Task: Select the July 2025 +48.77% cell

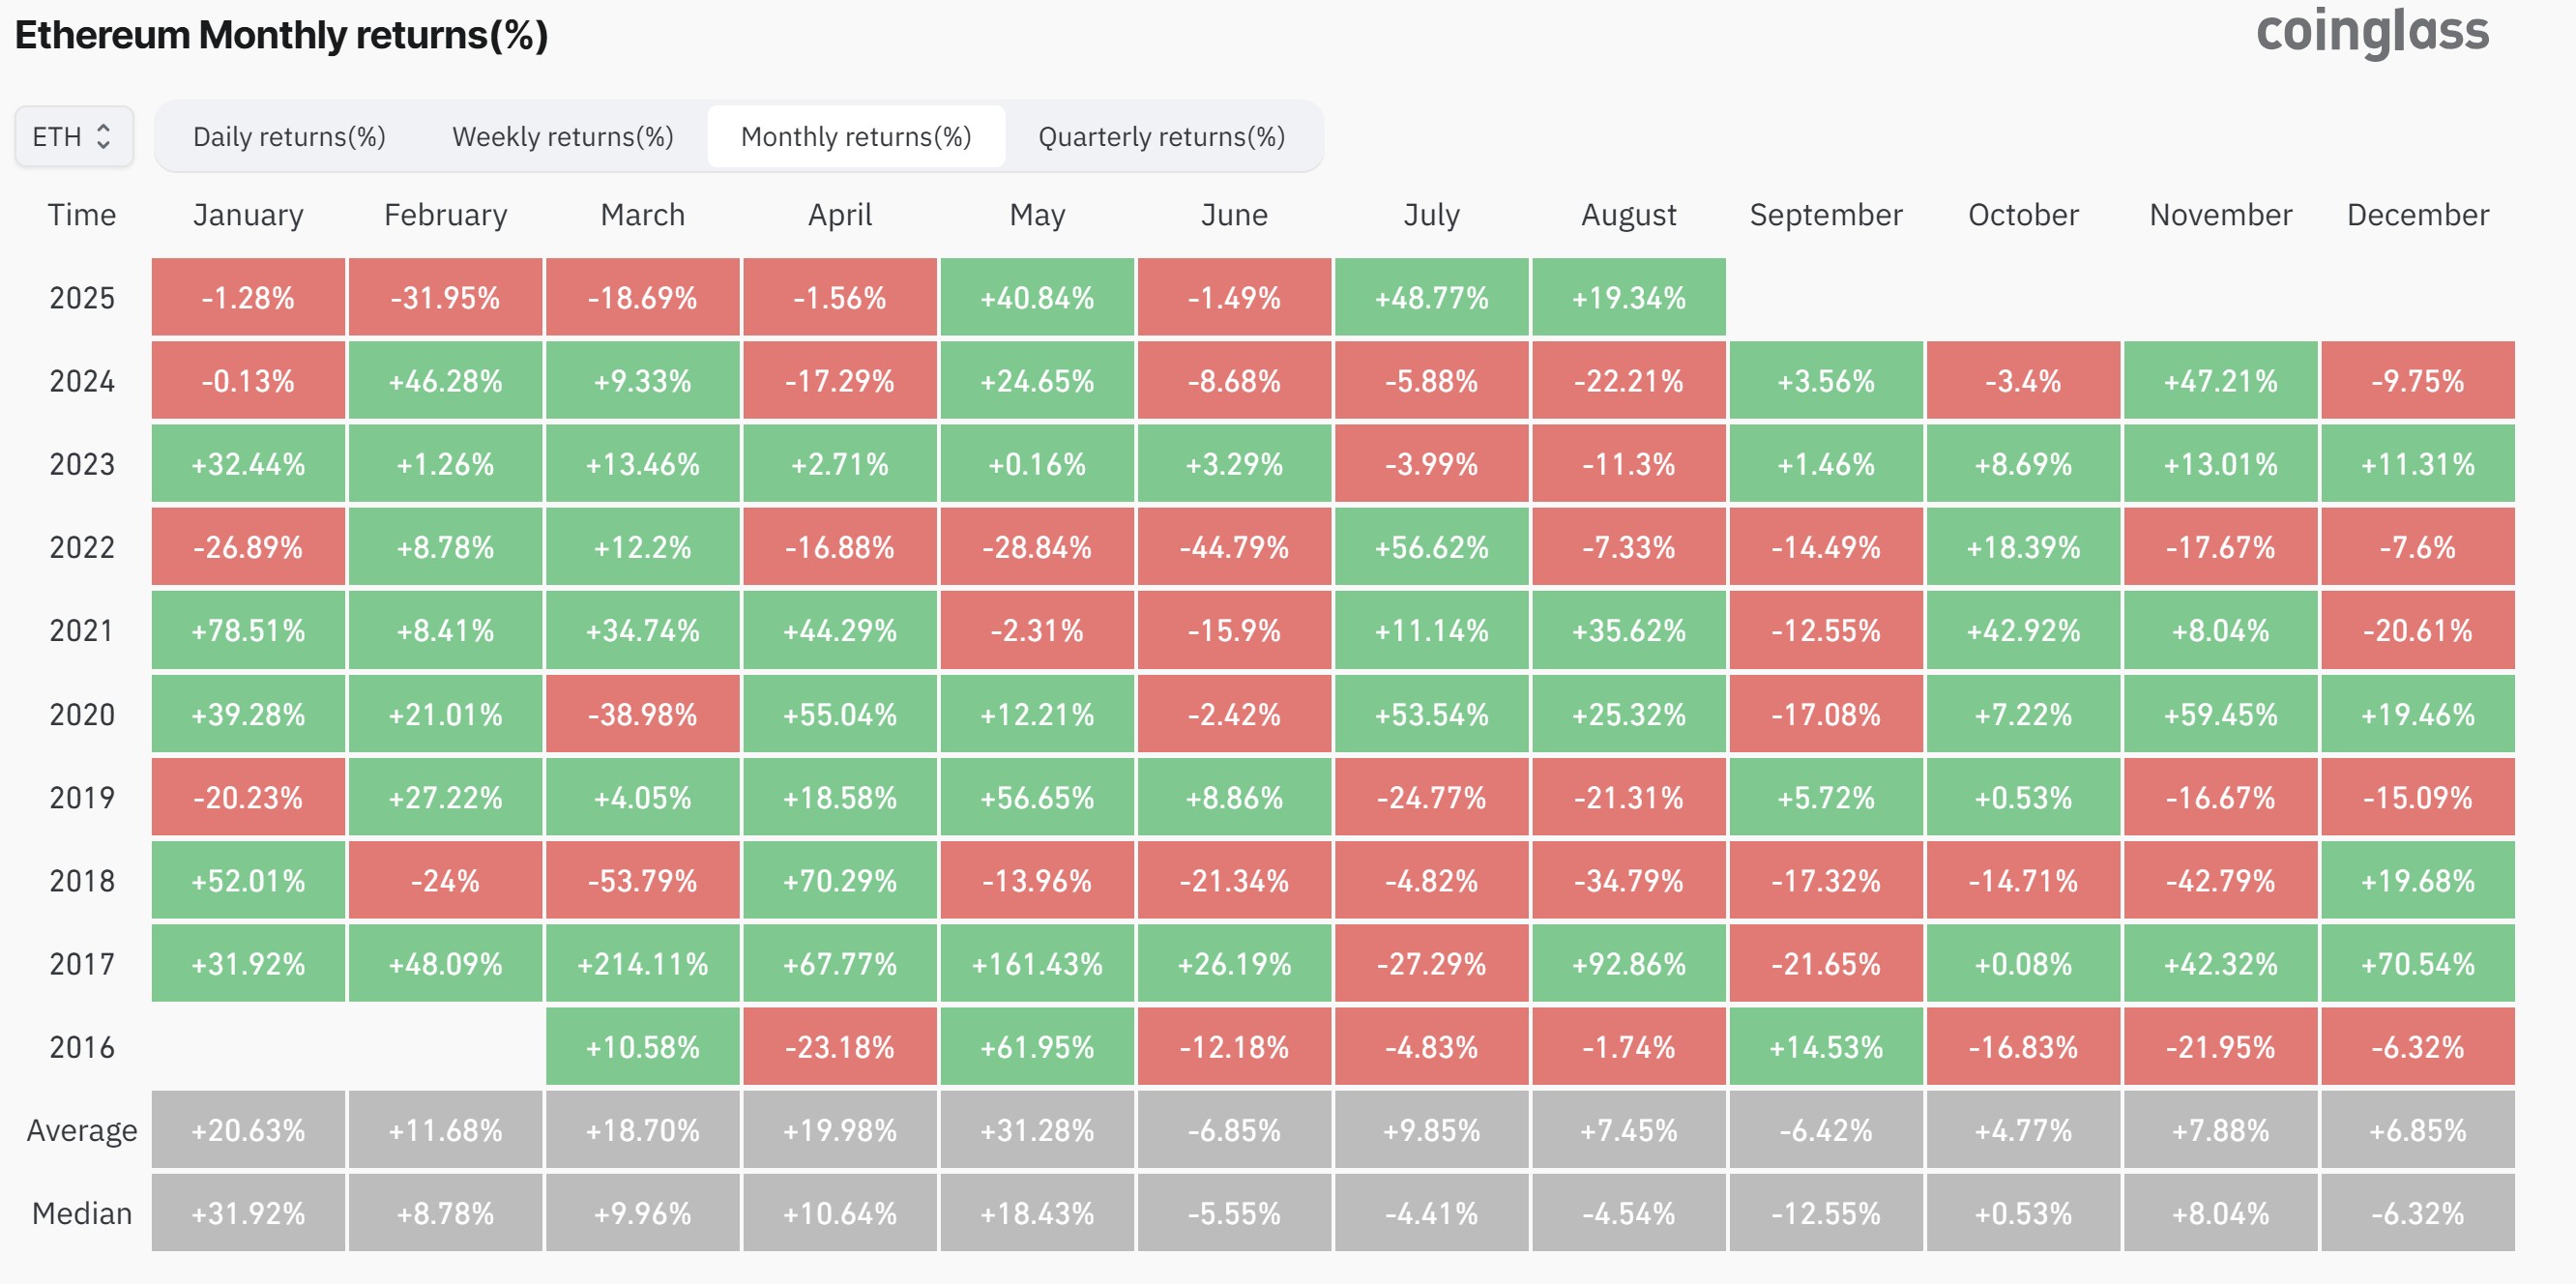Action: [x=1431, y=297]
